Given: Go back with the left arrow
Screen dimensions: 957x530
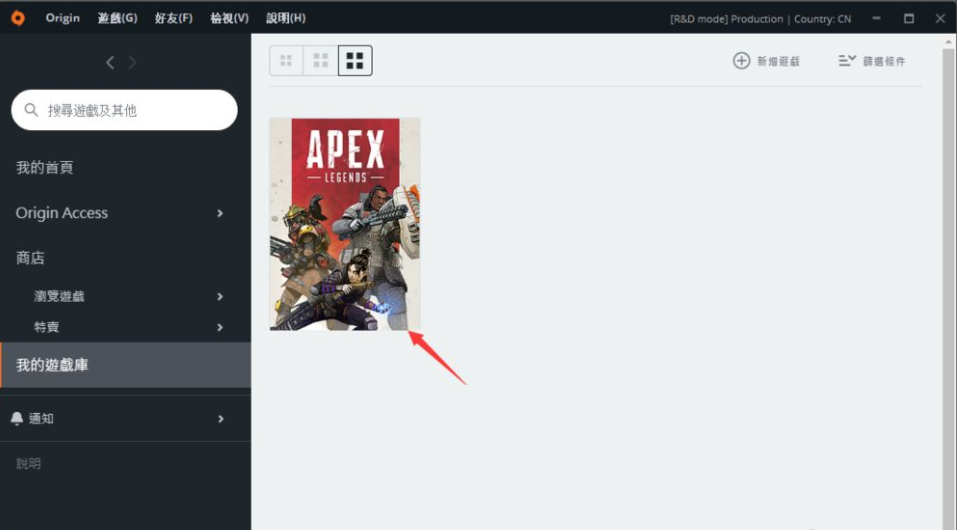Looking at the screenshot, I should point(110,62).
